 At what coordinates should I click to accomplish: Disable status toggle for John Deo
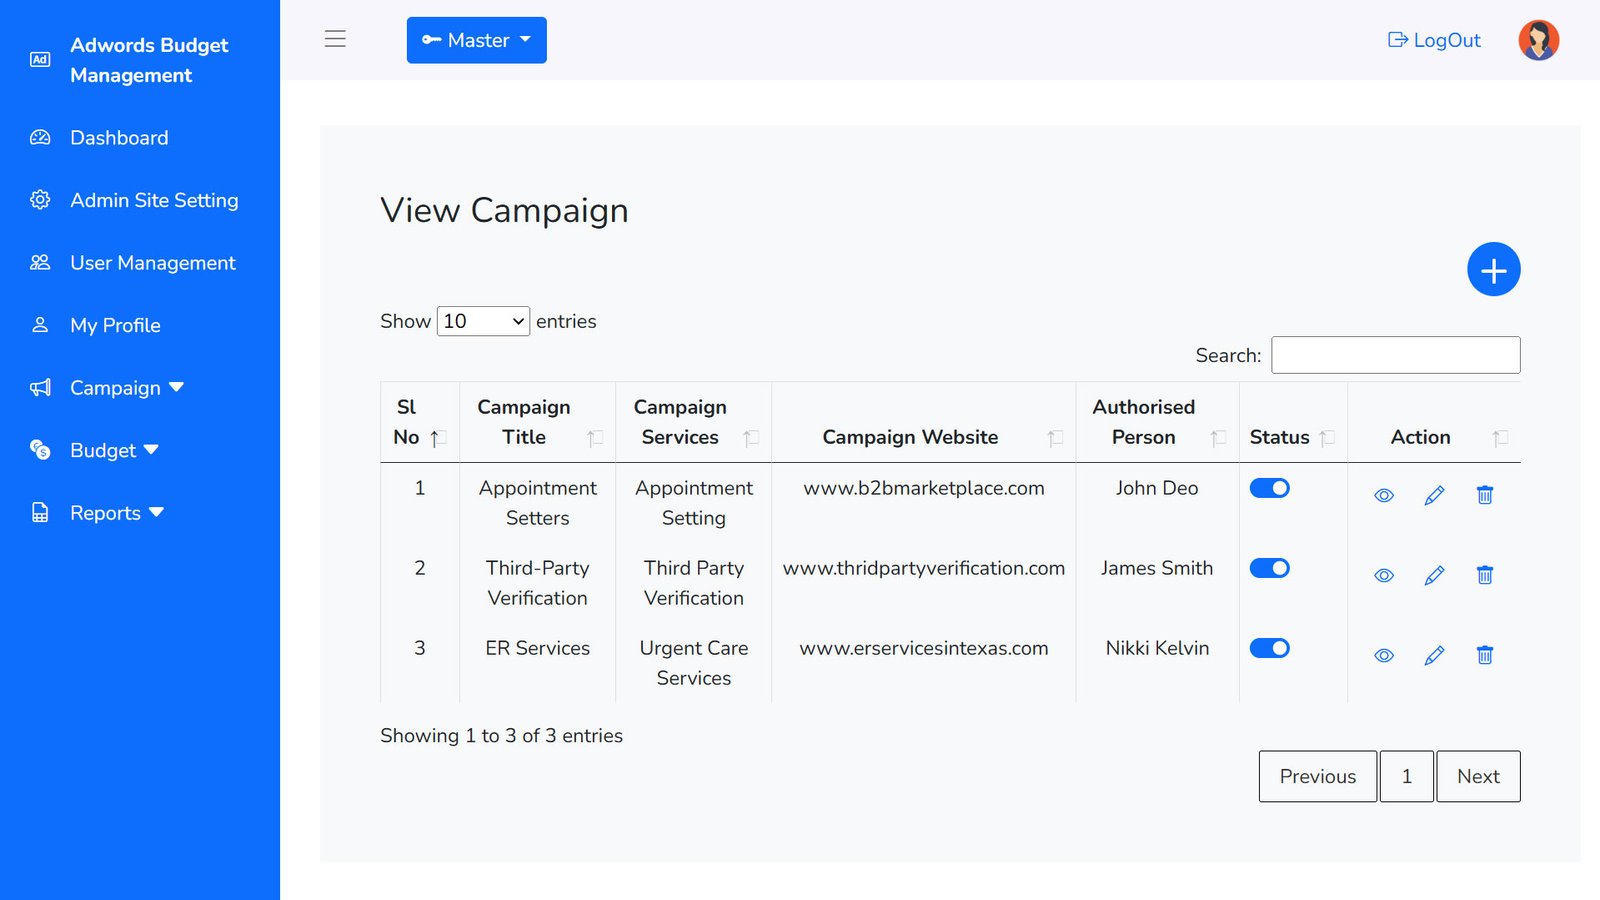[1270, 488]
